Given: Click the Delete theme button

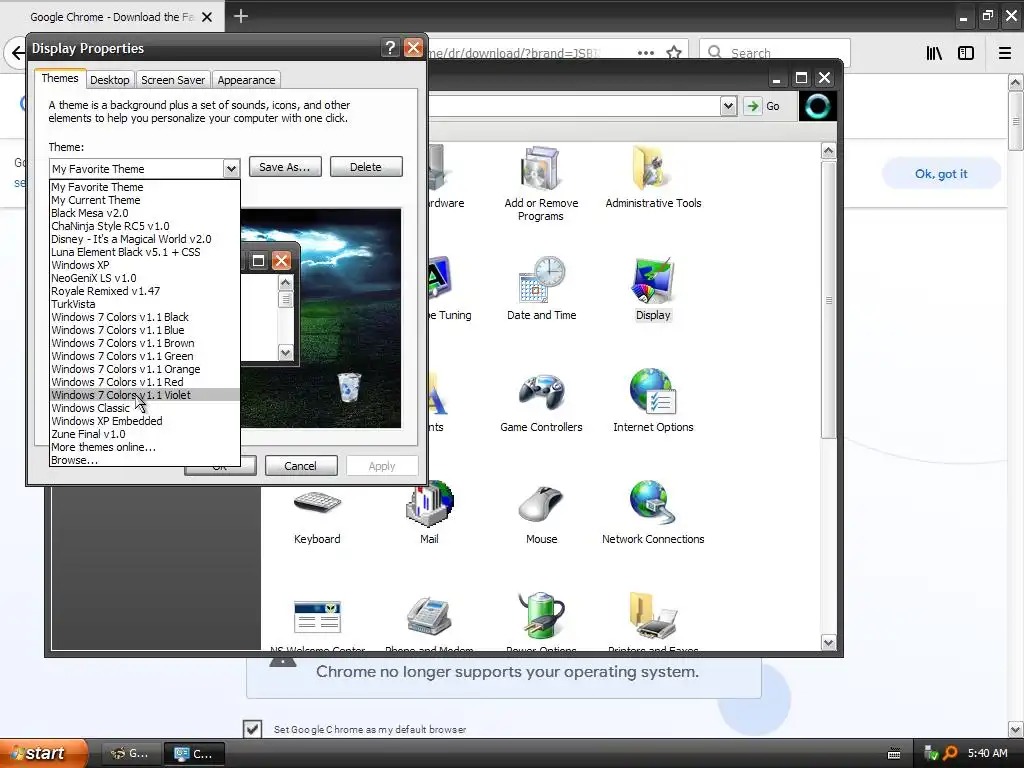Looking at the screenshot, I should click(366, 167).
